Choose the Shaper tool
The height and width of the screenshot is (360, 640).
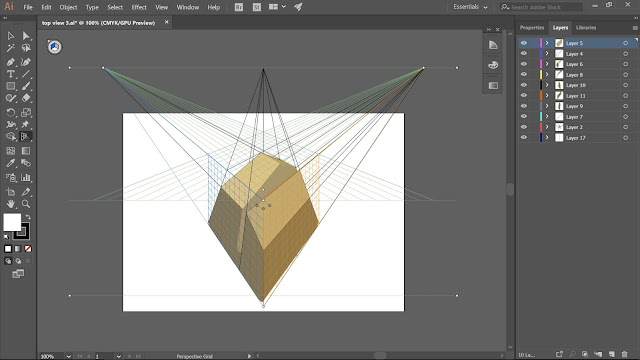(11, 98)
